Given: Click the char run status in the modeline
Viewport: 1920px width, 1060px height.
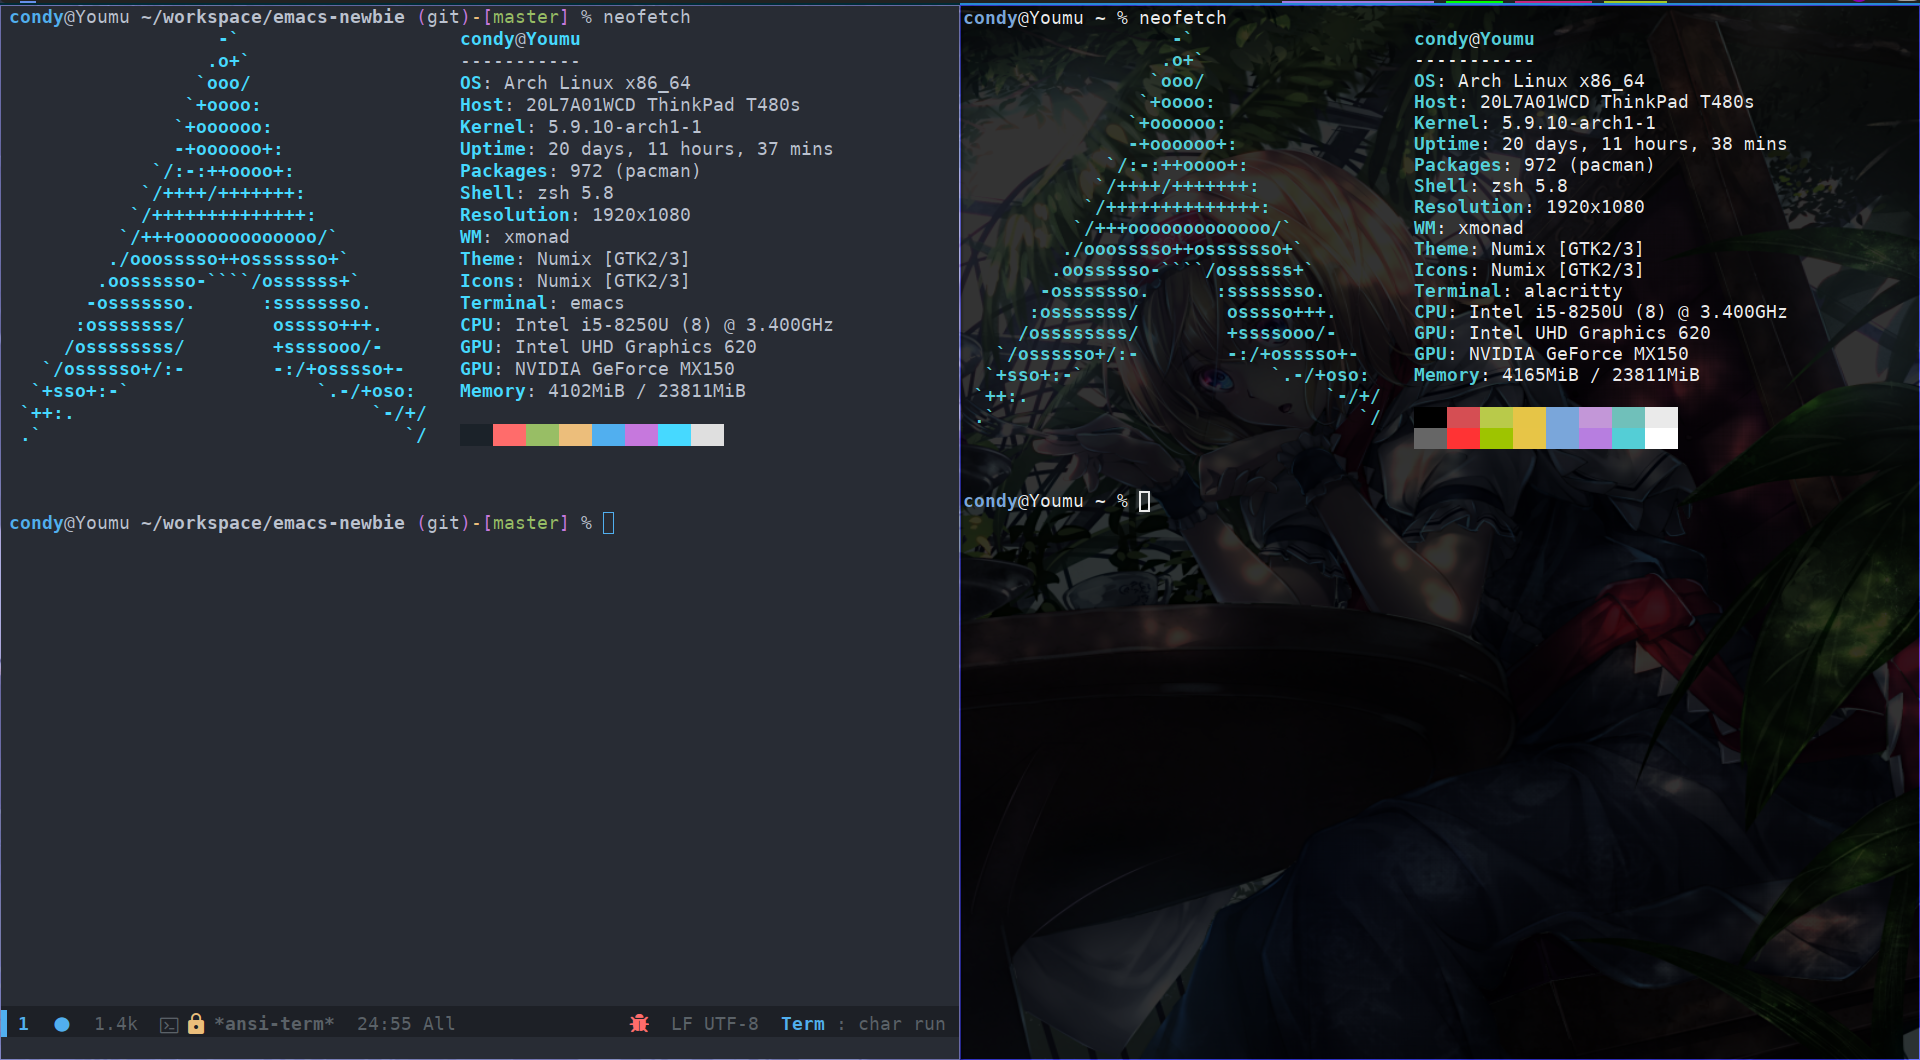Looking at the screenshot, I should point(902,1024).
